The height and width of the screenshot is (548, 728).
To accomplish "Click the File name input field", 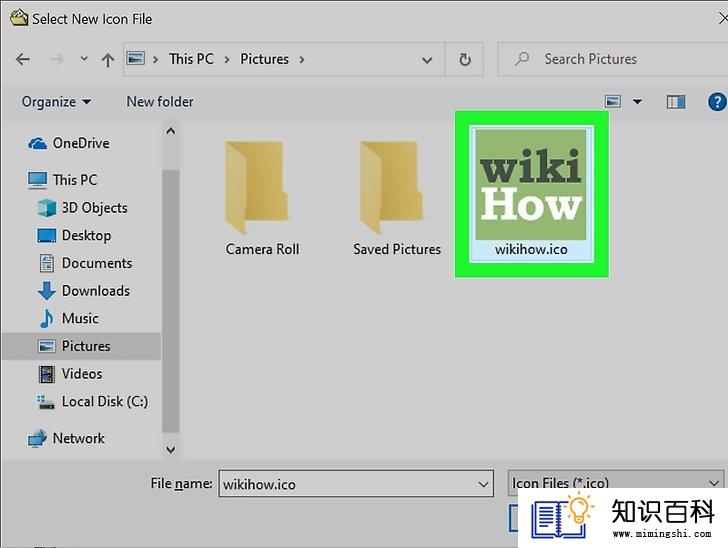I will pos(356,484).
